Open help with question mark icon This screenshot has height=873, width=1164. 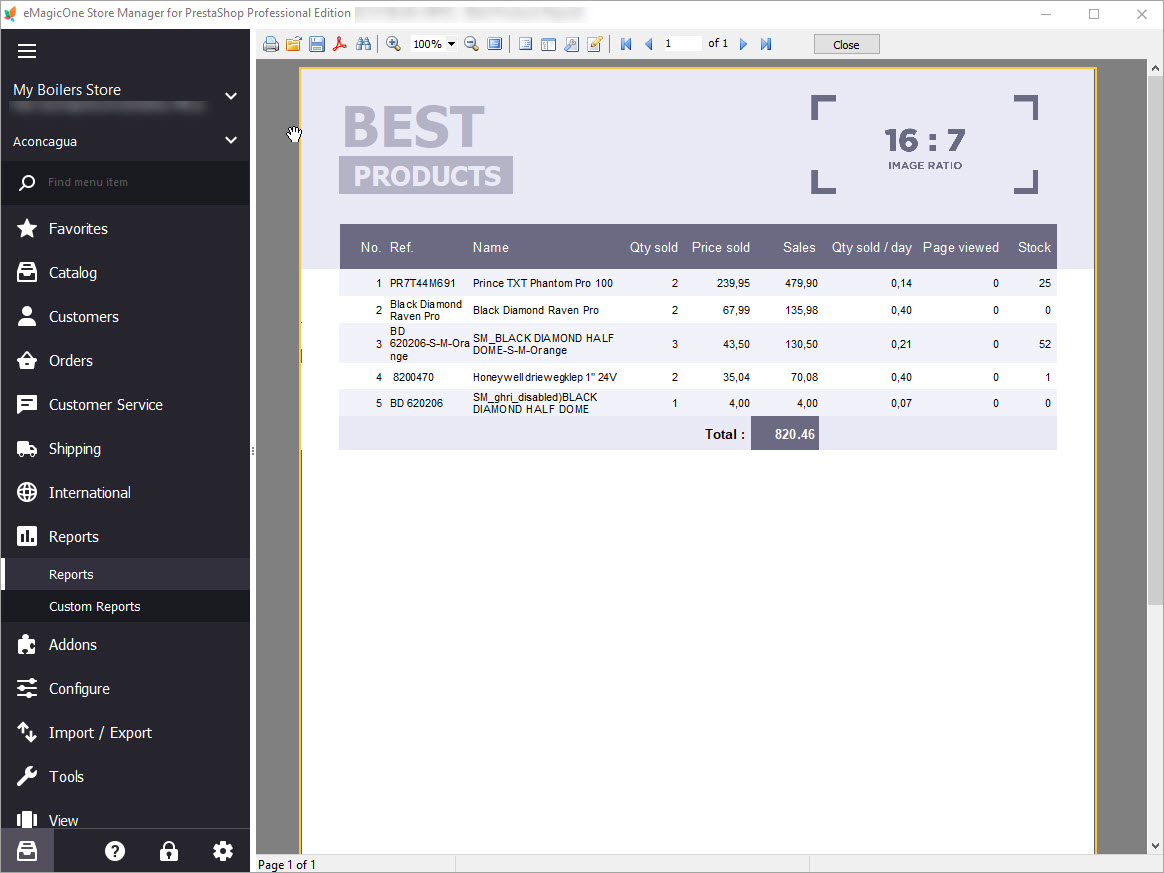(x=115, y=851)
